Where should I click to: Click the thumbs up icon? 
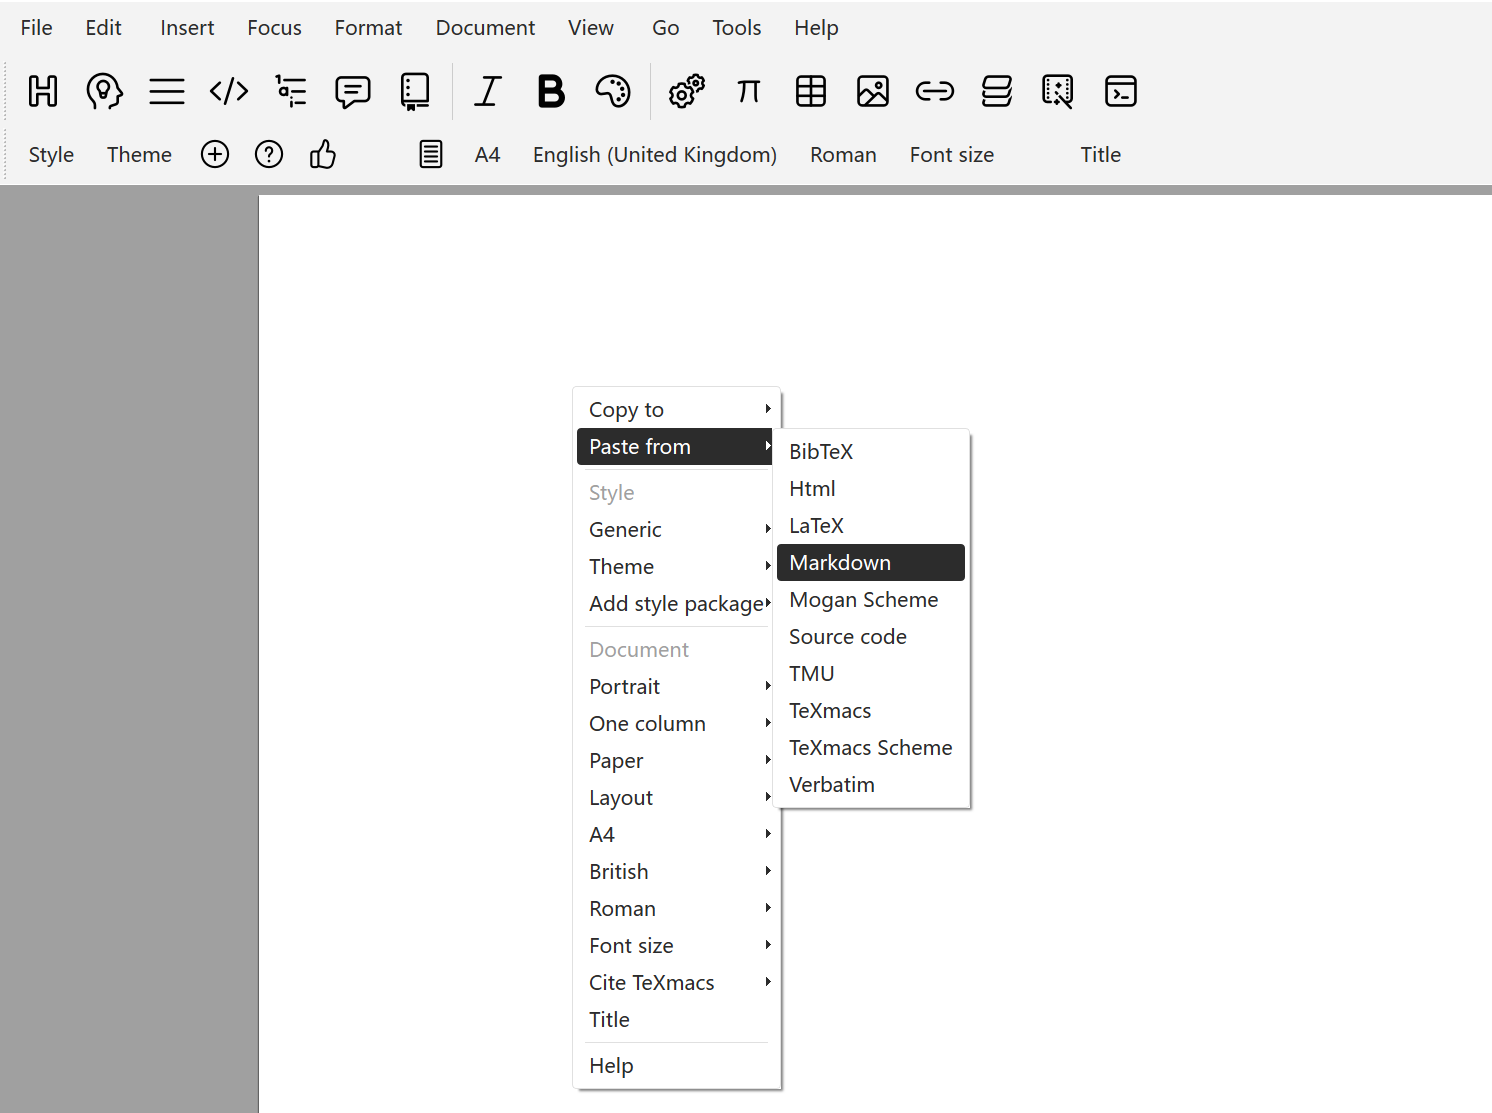[323, 154]
